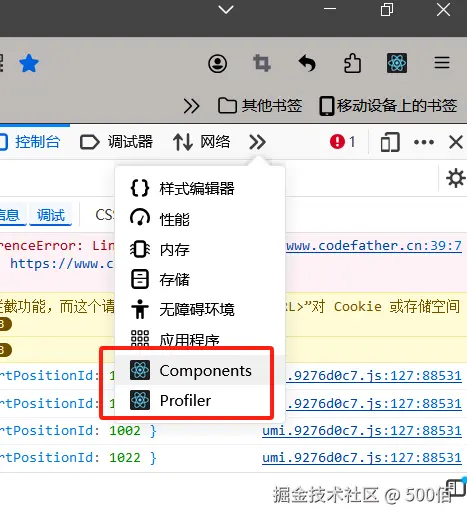Screen dimensions: 467x519
Task: Open the devtools three-dot options menu
Action: point(424,142)
